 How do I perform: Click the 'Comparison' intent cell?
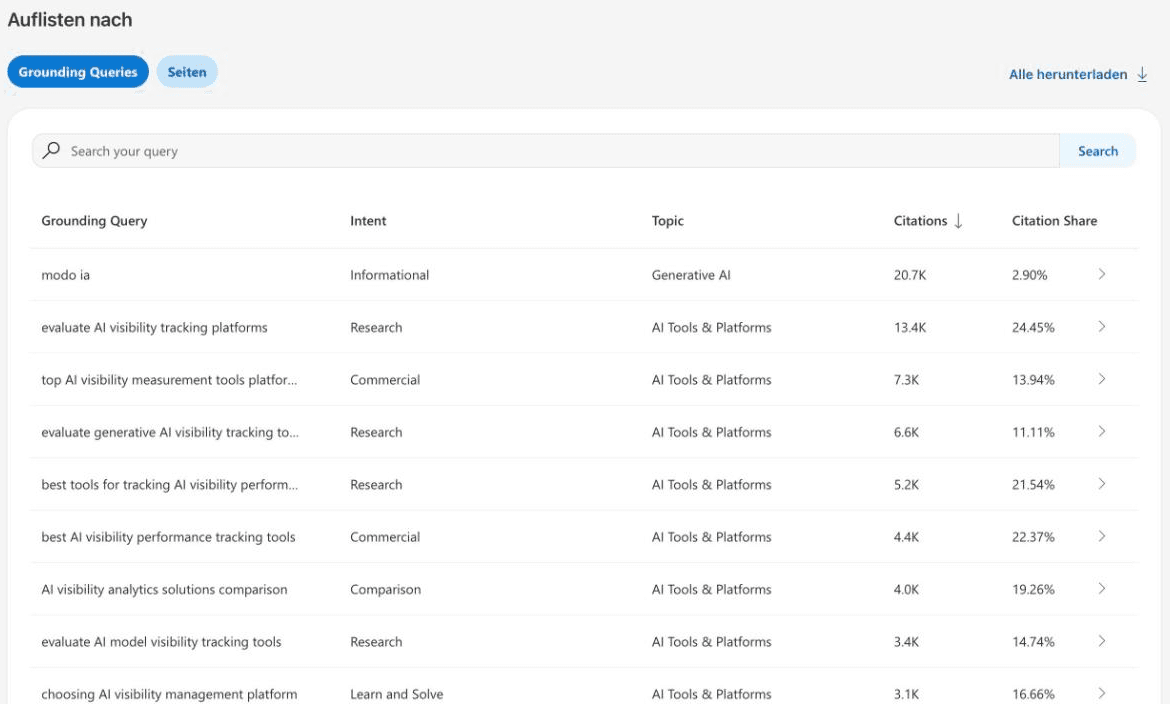point(386,590)
